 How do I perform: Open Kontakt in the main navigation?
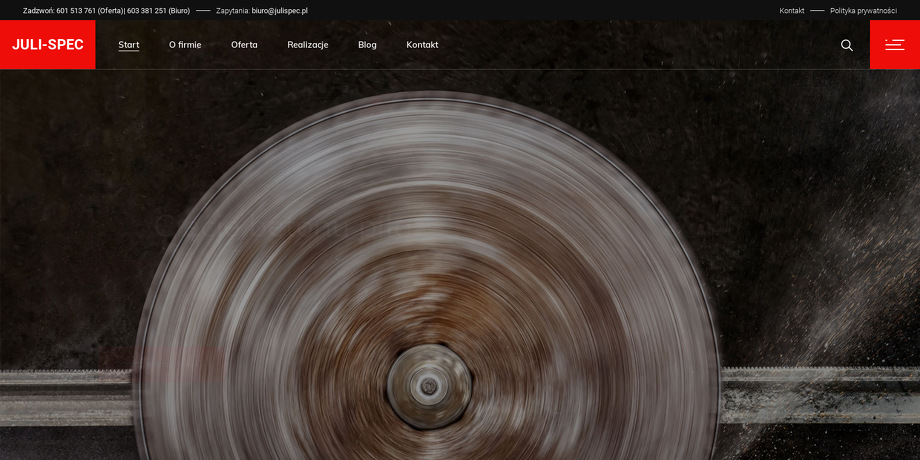click(x=422, y=45)
